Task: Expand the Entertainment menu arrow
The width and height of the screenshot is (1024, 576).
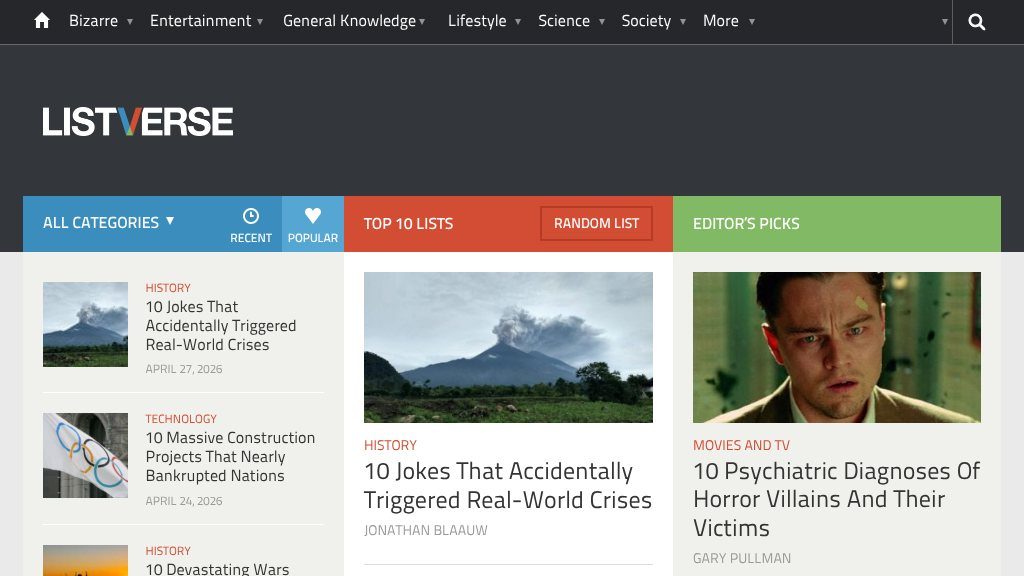Action: 260,22
